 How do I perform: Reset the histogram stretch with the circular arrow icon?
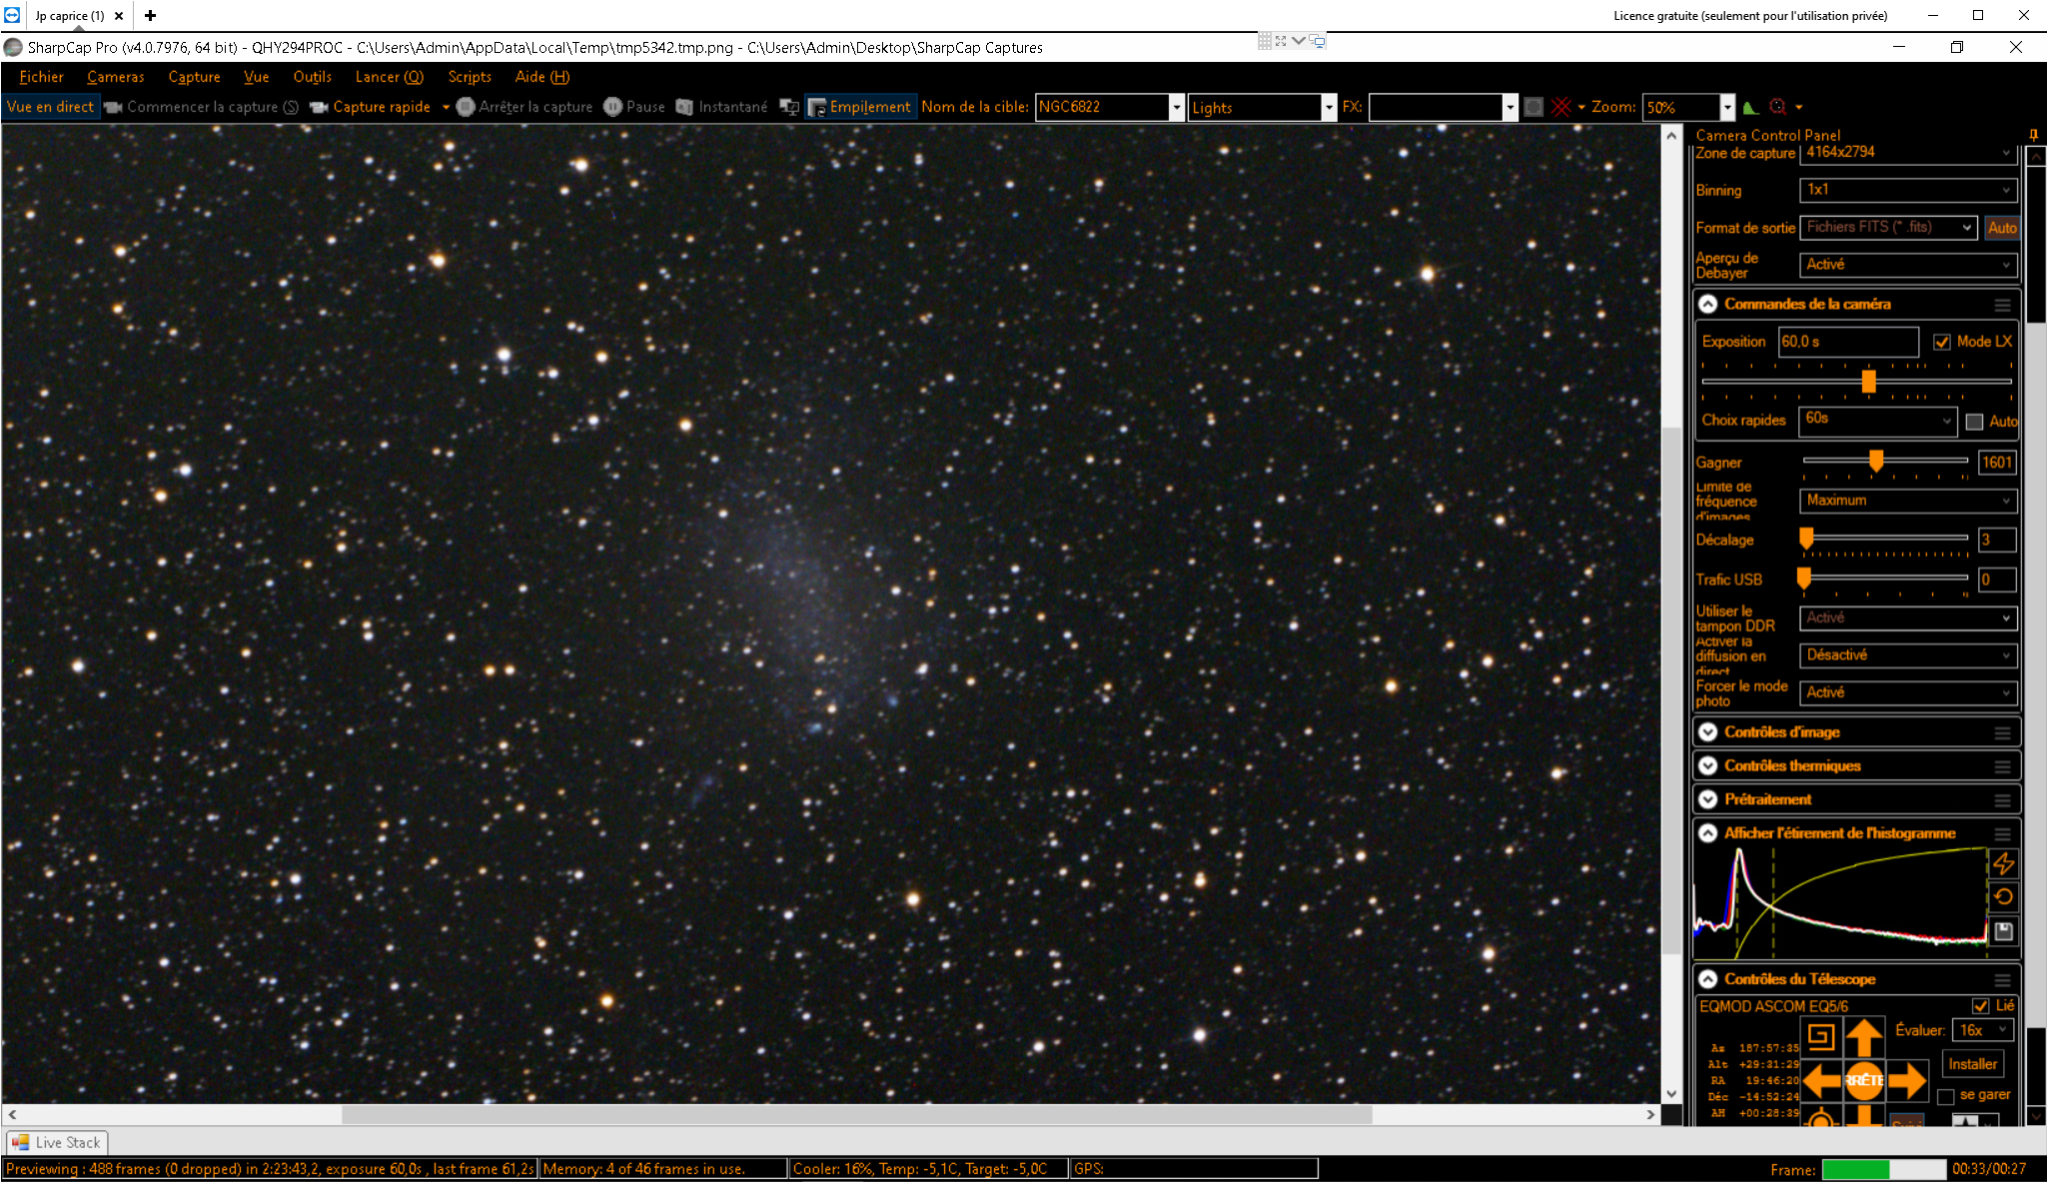tap(2003, 897)
